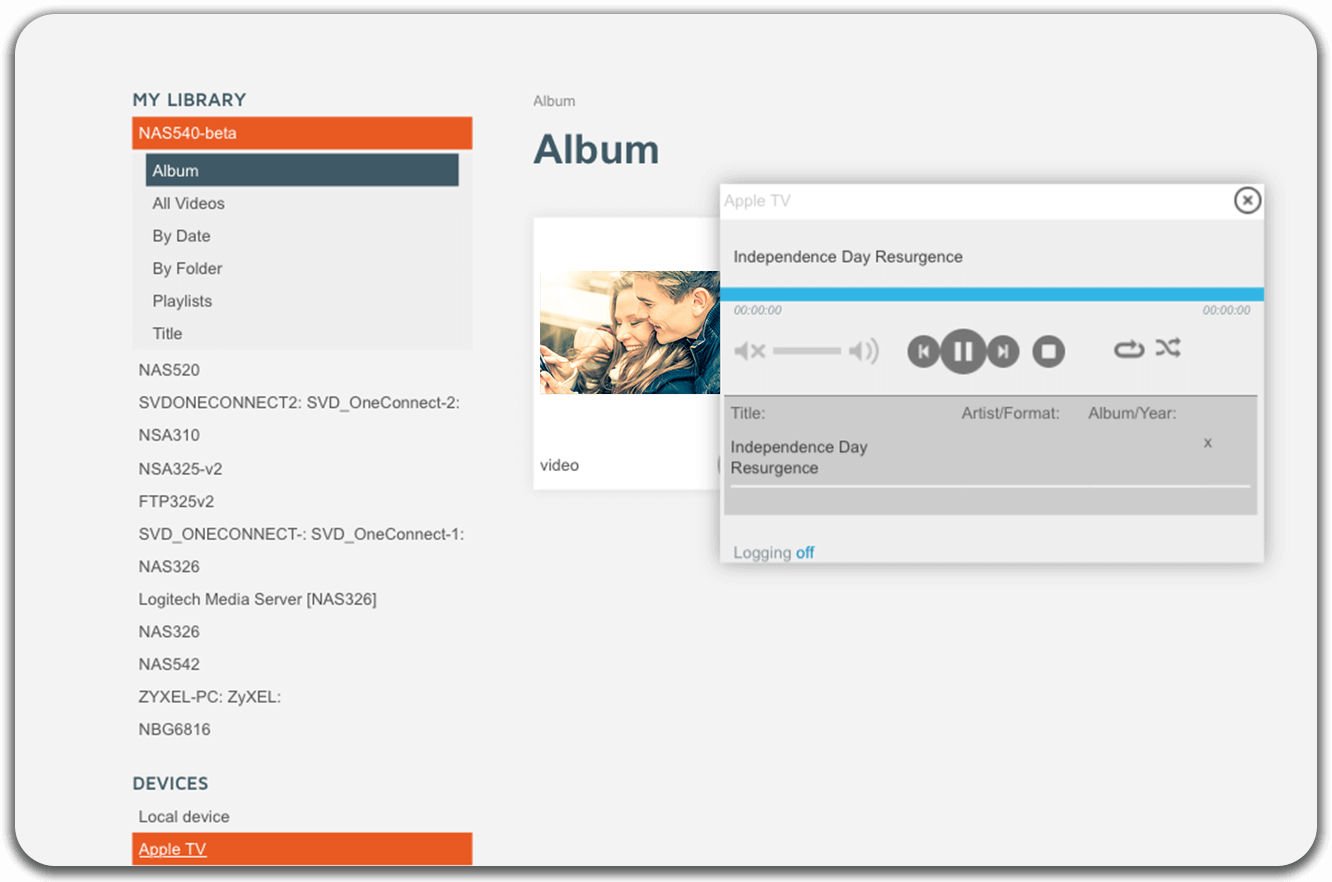Viewport: 1332px width, 882px height.
Task: Select the NSA325-v2 library
Action: [x=180, y=469]
